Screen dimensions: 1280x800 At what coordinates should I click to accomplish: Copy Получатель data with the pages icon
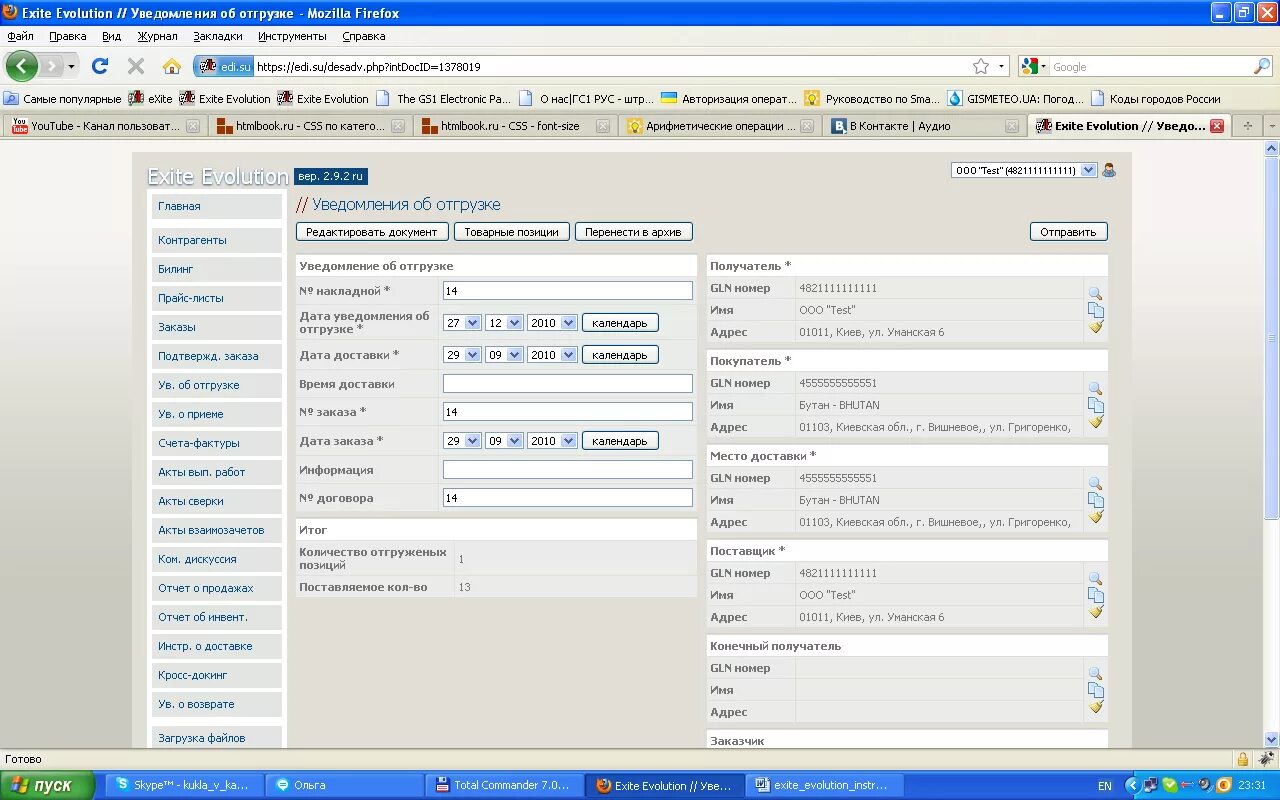pos(1095,310)
